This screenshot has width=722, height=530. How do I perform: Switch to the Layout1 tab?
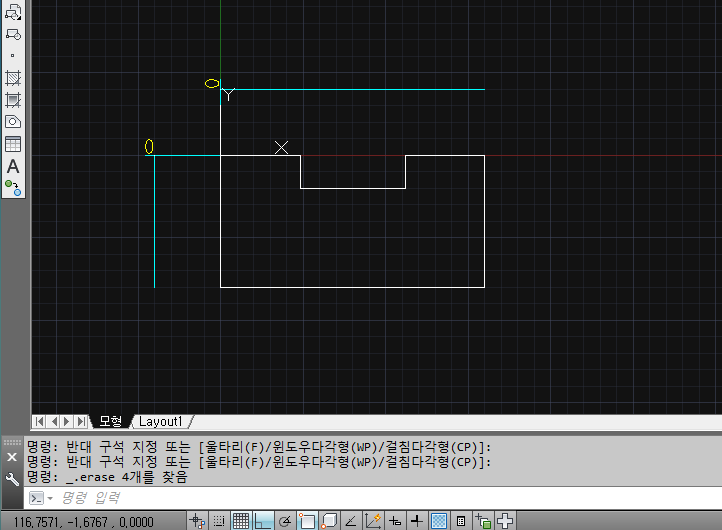coord(161,421)
